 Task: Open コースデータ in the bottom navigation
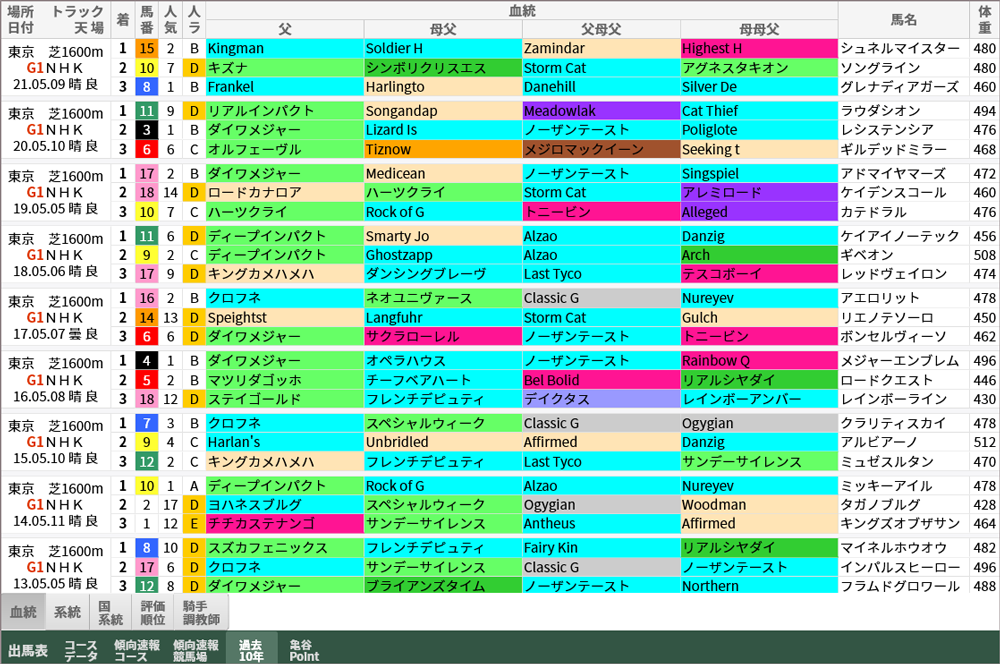click(81, 650)
